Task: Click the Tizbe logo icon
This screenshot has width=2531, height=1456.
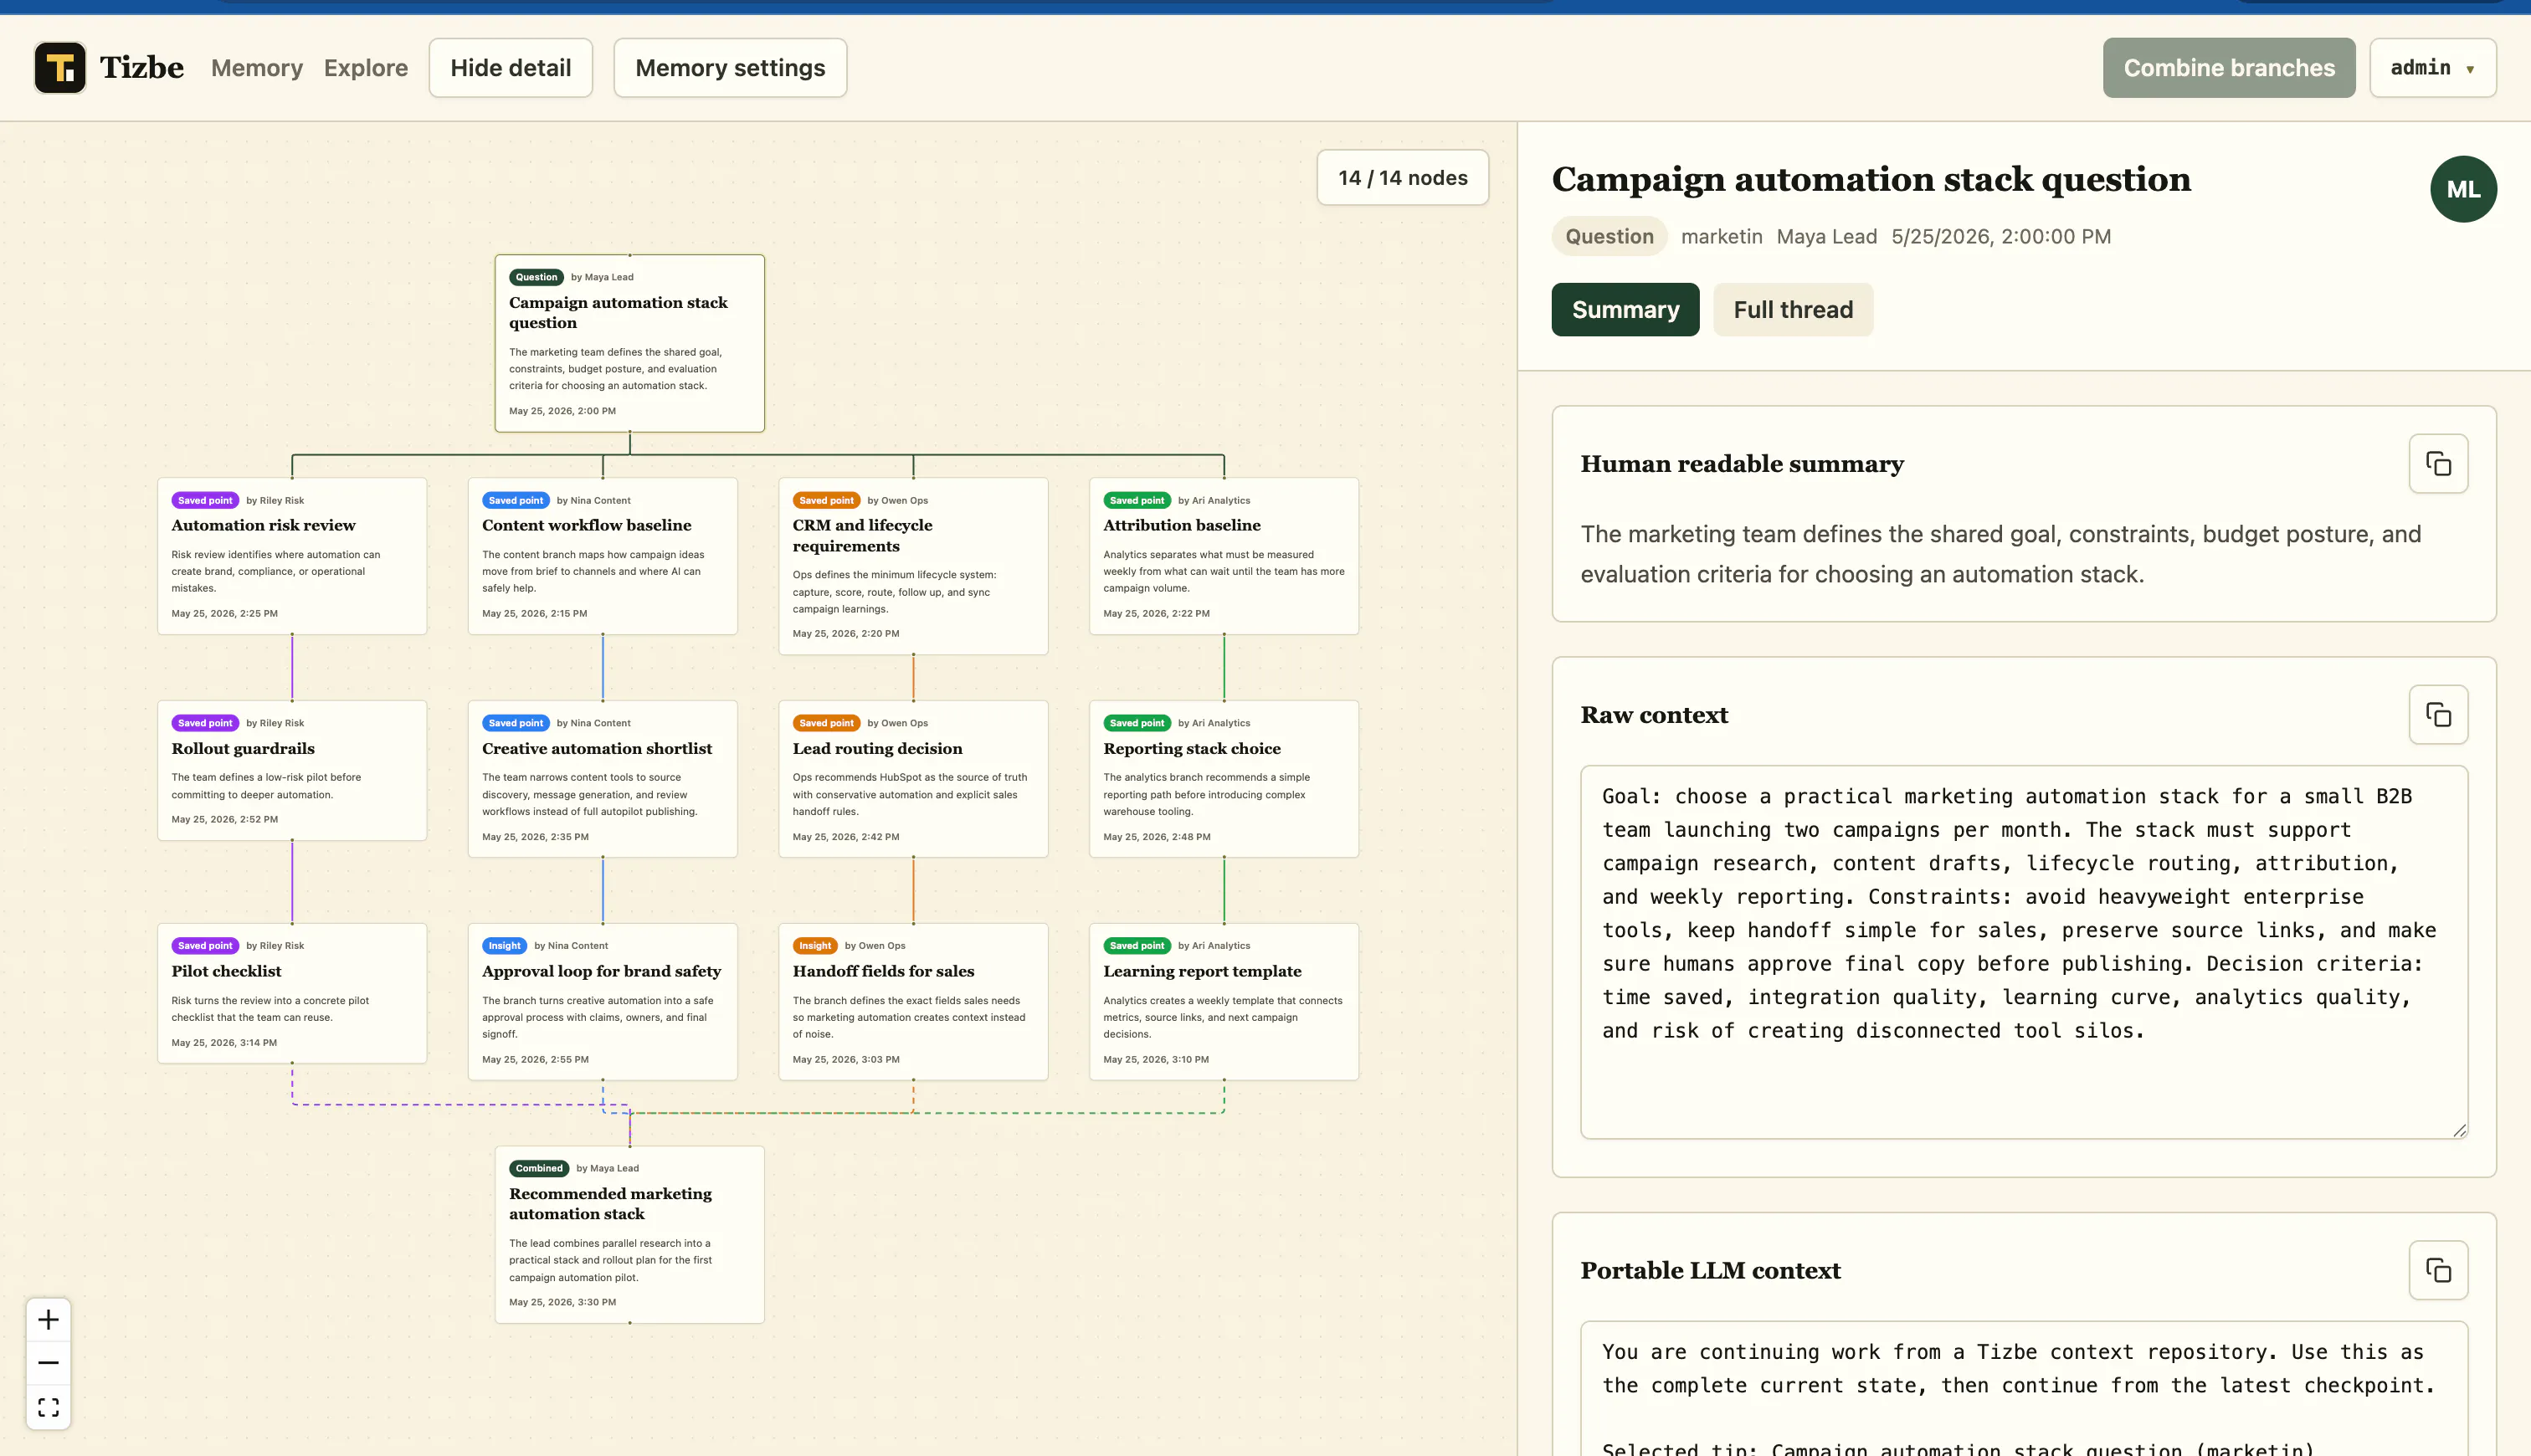Action: (x=60, y=68)
